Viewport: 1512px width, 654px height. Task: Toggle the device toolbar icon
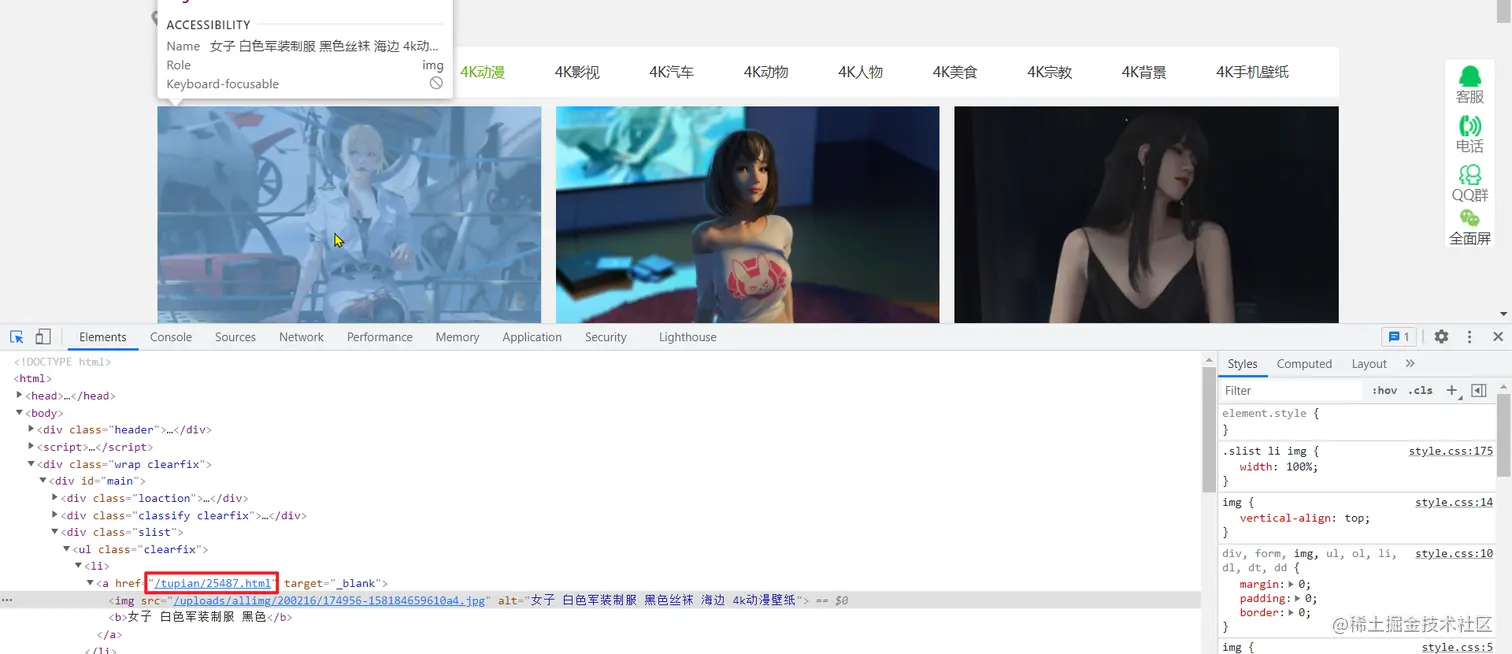[43, 337]
